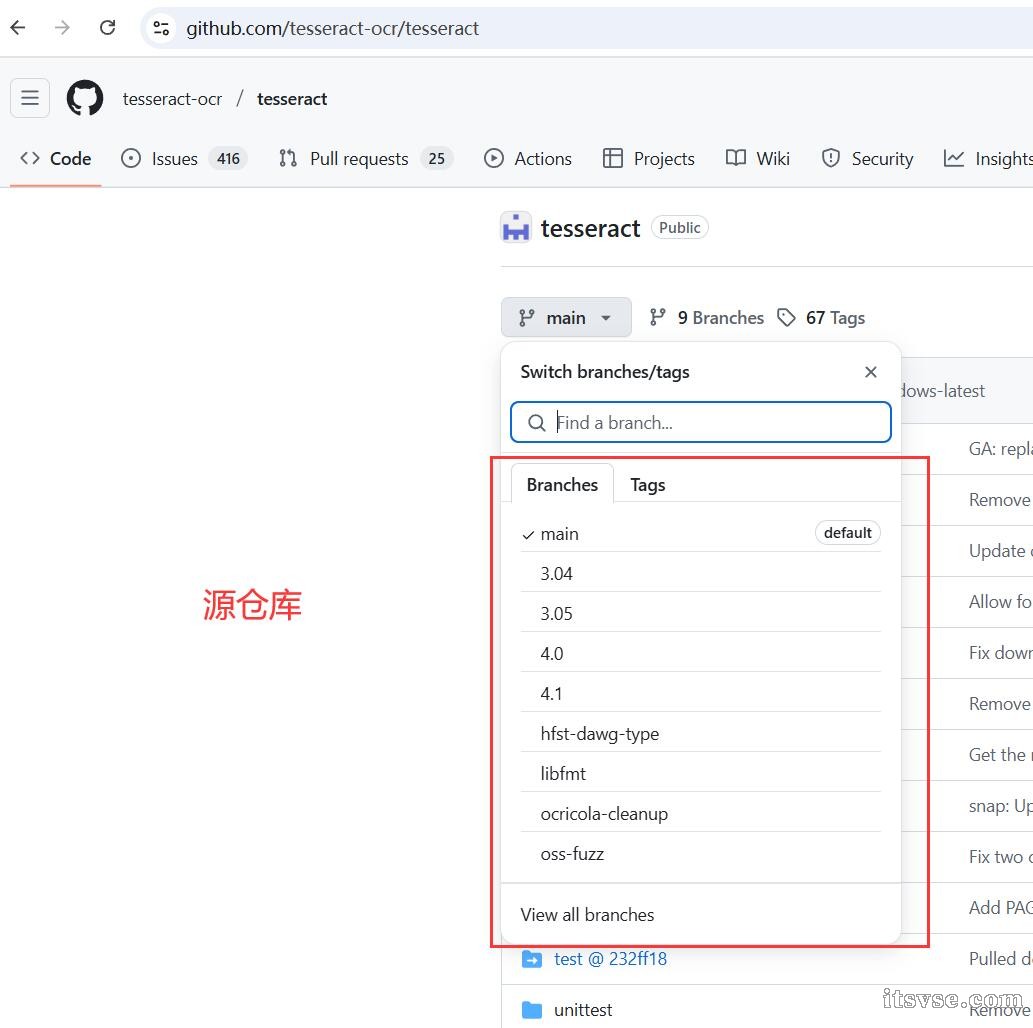
Task: Switch to branch libfmt
Action: (x=700, y=774)
